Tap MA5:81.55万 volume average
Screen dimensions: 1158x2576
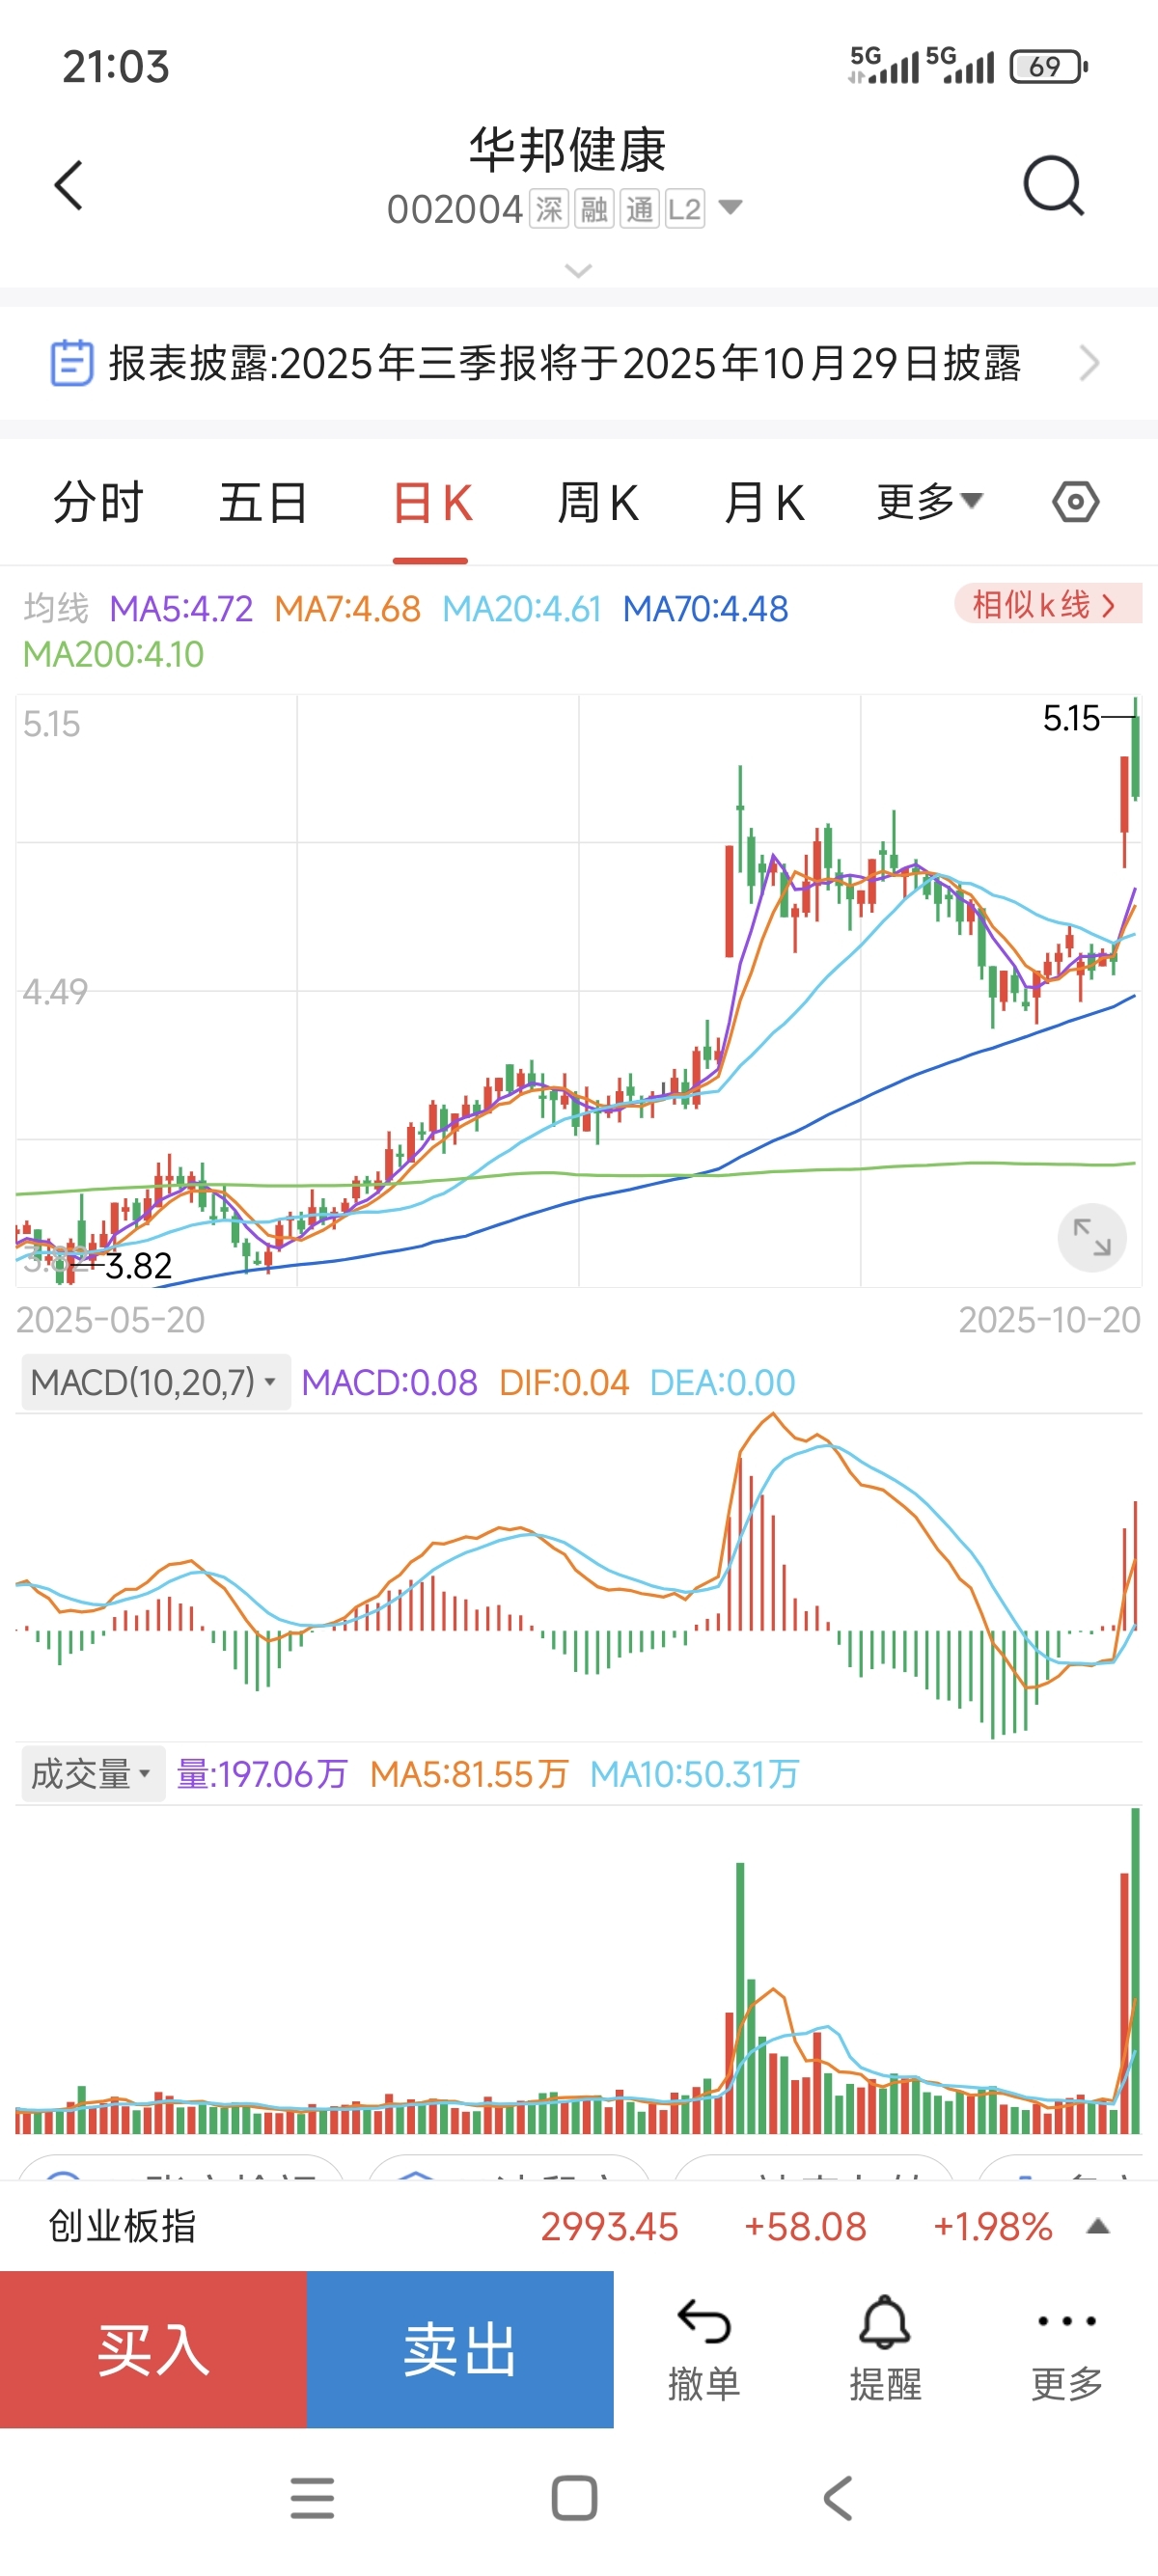click(x=469, y=1775)
